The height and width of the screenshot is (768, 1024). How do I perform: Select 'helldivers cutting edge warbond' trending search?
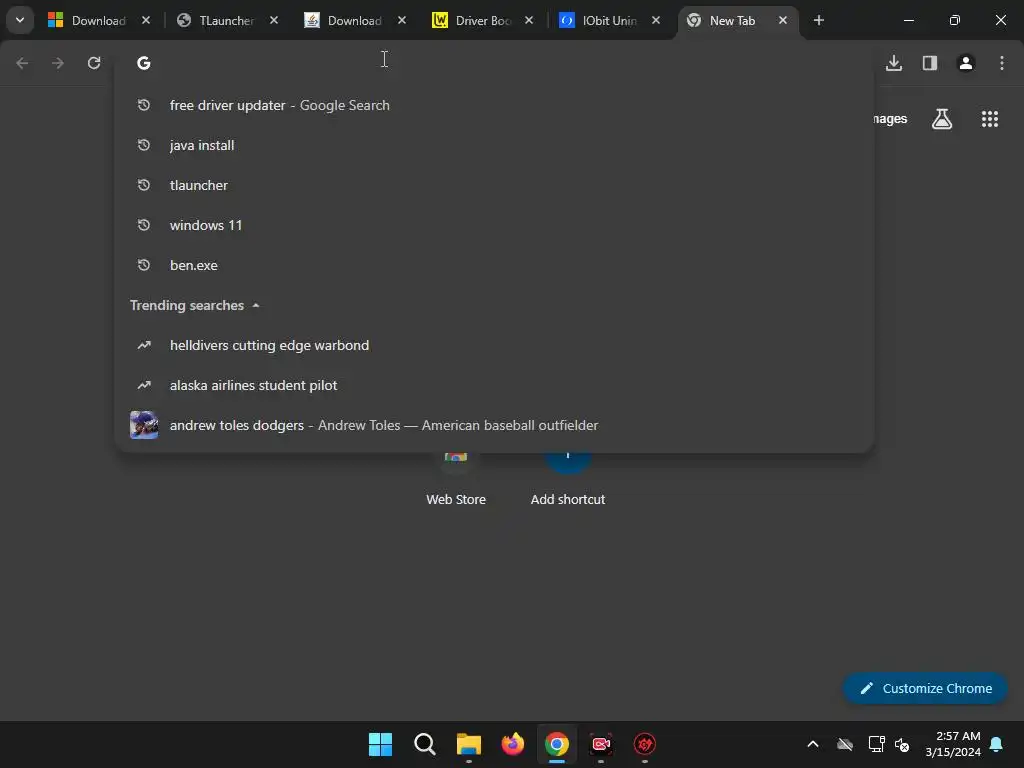(x=494, y=345)
